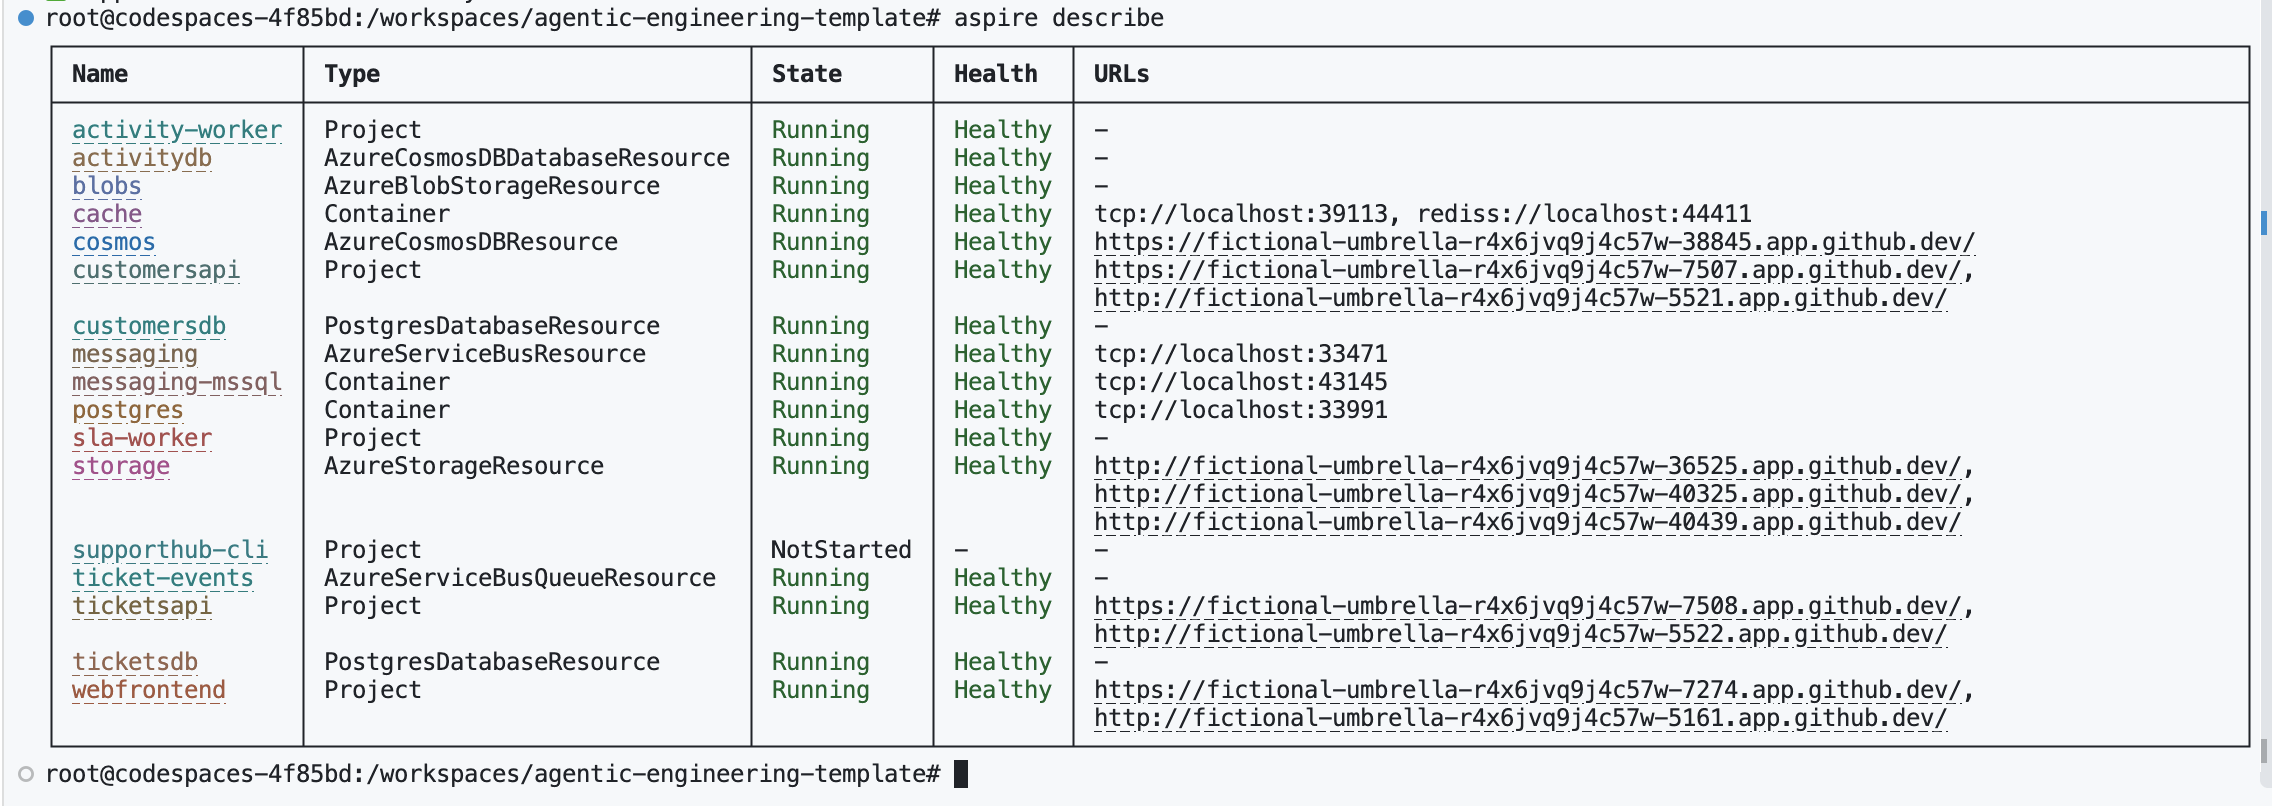Open the ticketsapi https URL with port 7508
Image resolution: width=2272 pixels, height=806 pixels.
point(1528,606)
